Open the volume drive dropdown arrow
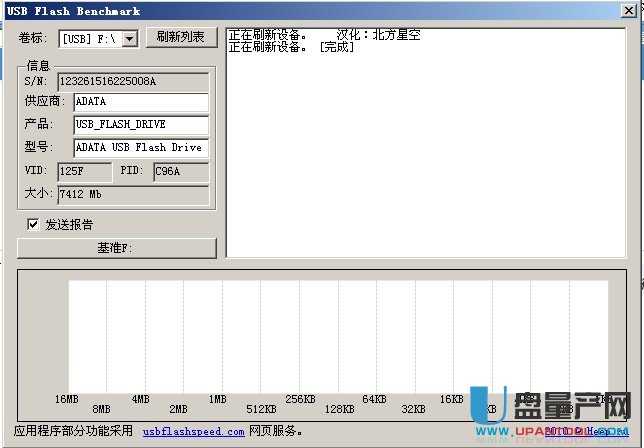 129,39
